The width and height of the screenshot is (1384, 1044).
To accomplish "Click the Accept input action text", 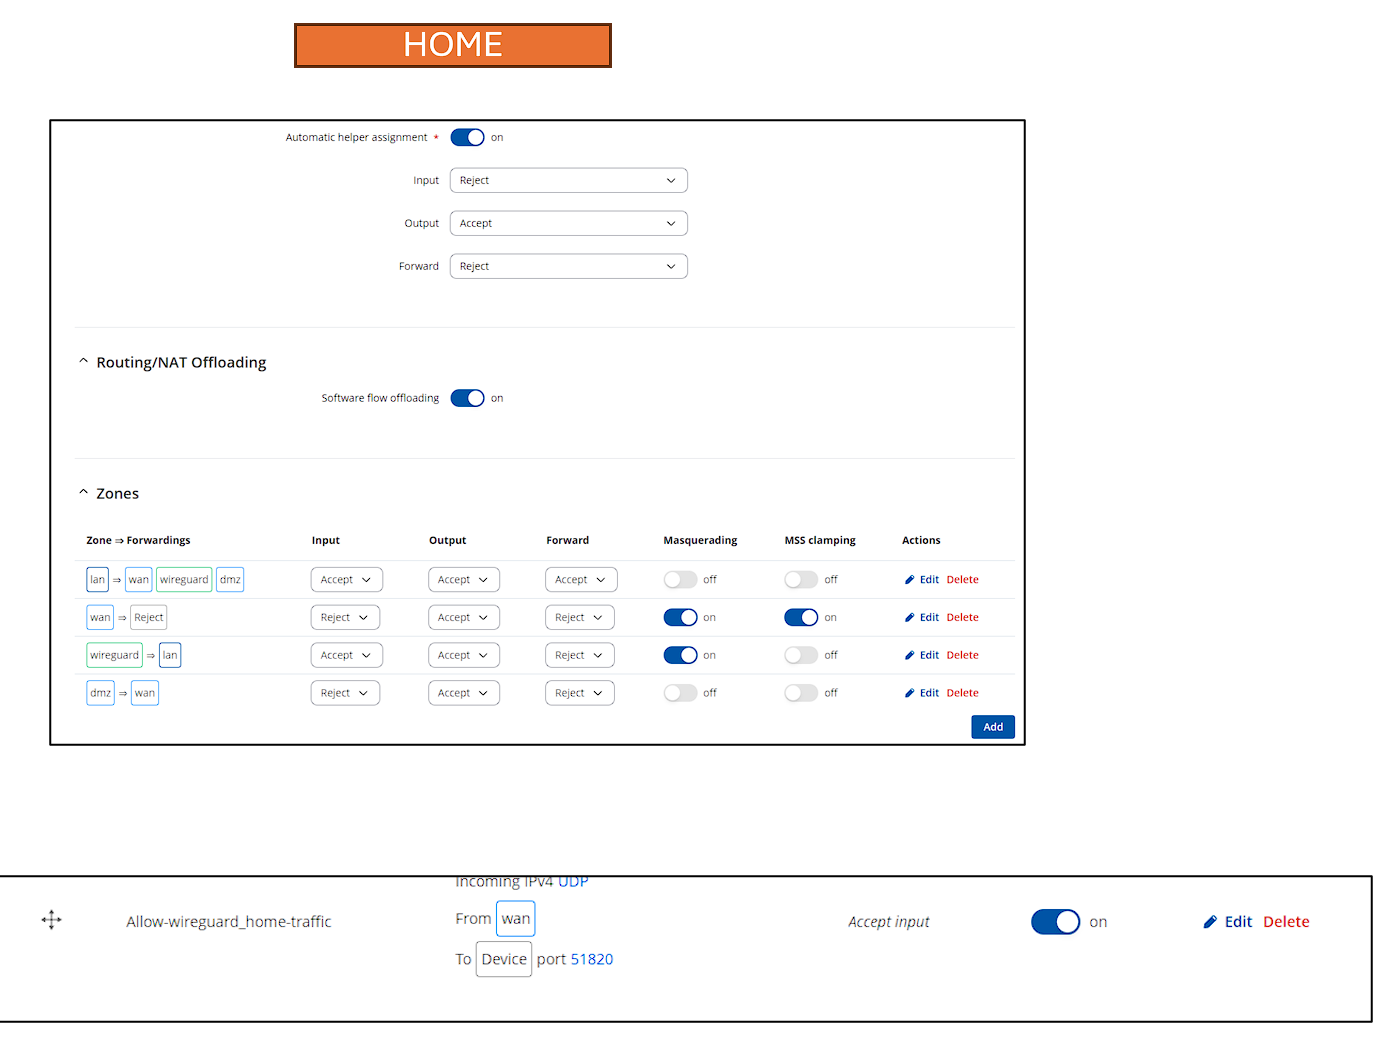I will pos(889,922).
